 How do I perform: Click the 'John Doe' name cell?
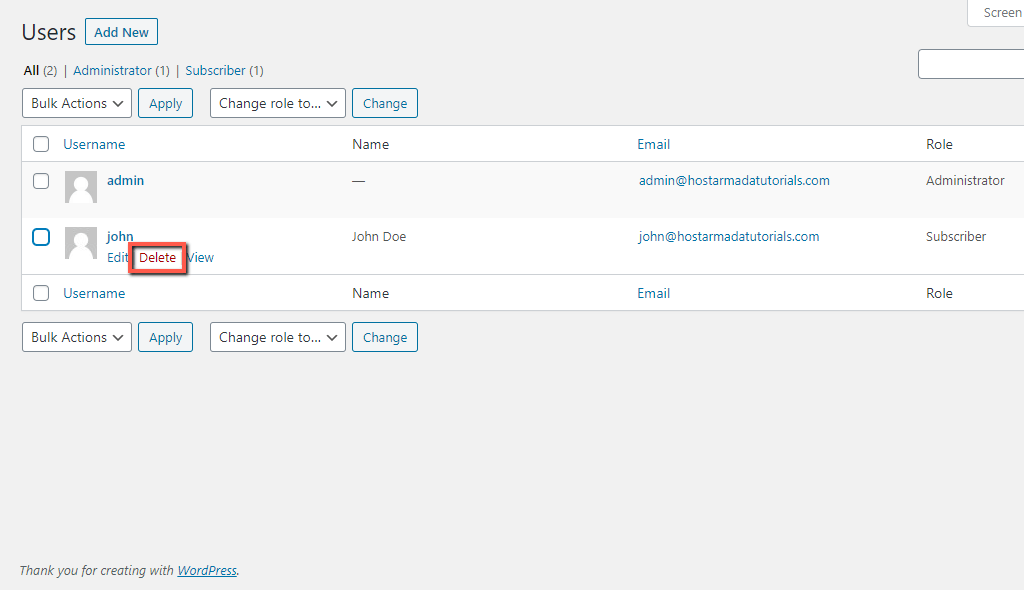(379, 237)
